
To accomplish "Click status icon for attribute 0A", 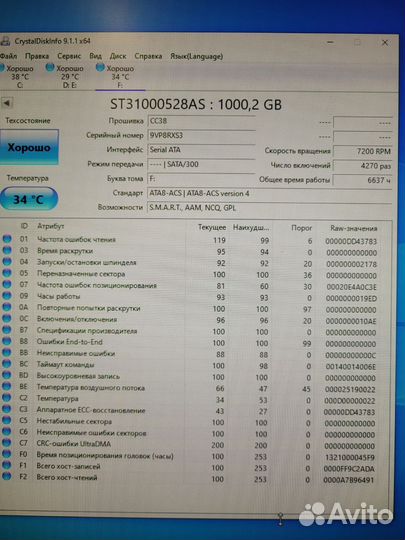I will tap(7, 307).
